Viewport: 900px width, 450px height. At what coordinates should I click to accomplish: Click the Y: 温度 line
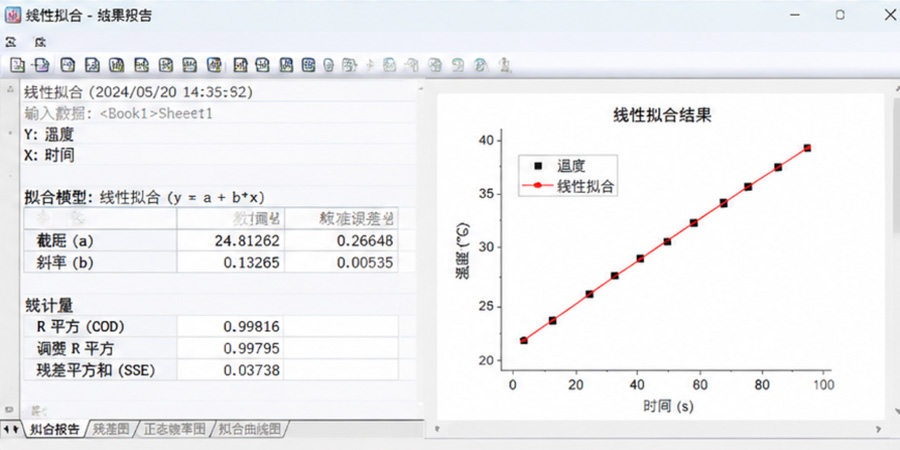click(49, 134)
